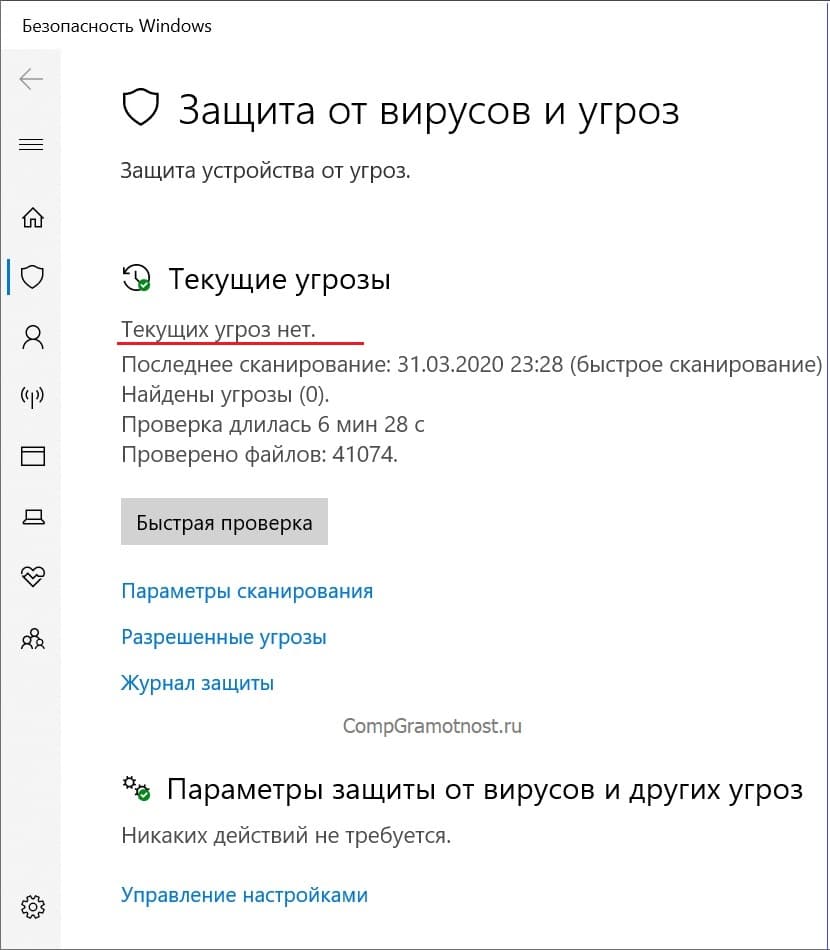Open Device performance & health heart icon
830x950 pixels.
(x=33, y=576)
